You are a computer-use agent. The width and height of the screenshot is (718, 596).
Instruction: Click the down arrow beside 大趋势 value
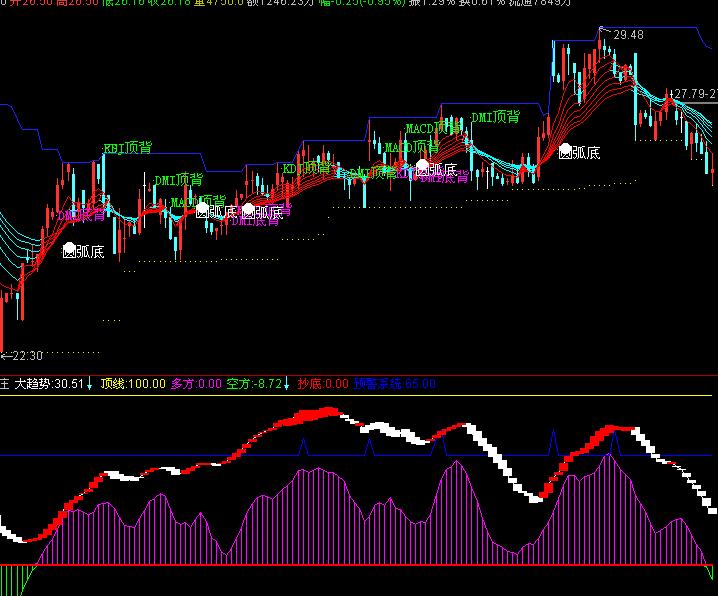pos(90,384)
